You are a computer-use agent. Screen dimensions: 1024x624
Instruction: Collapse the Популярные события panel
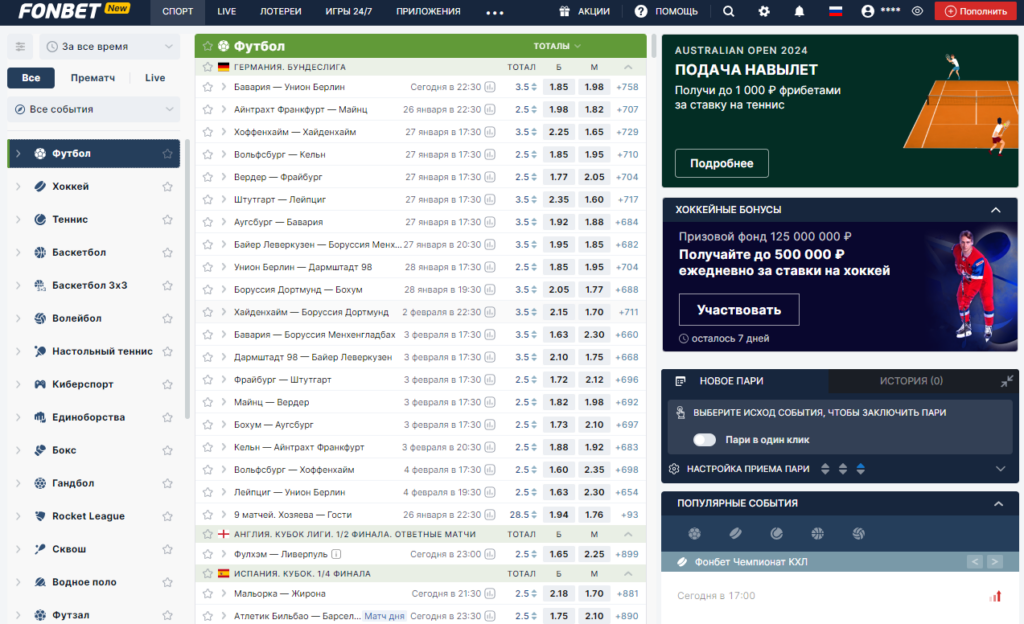pyautogui.click(x=998, y=503)
